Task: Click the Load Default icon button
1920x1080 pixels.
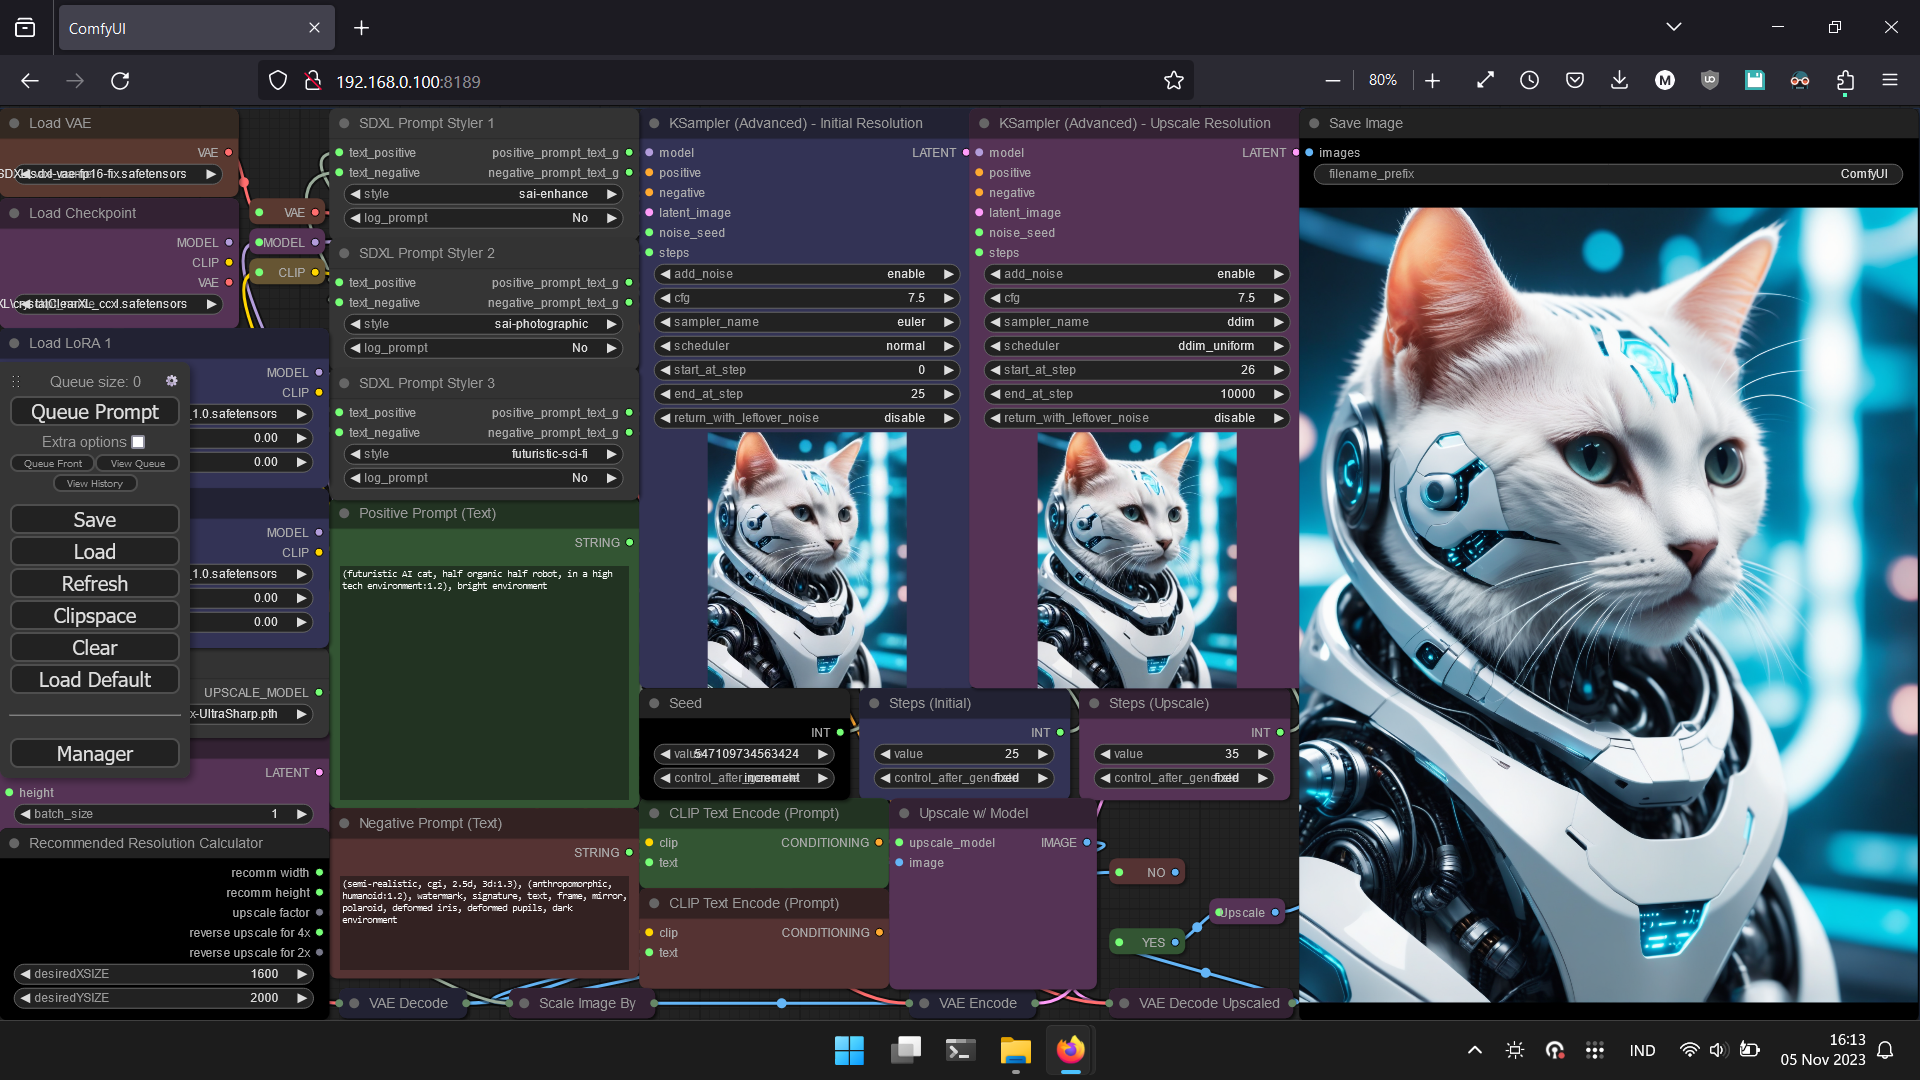Action: [94, 679]
